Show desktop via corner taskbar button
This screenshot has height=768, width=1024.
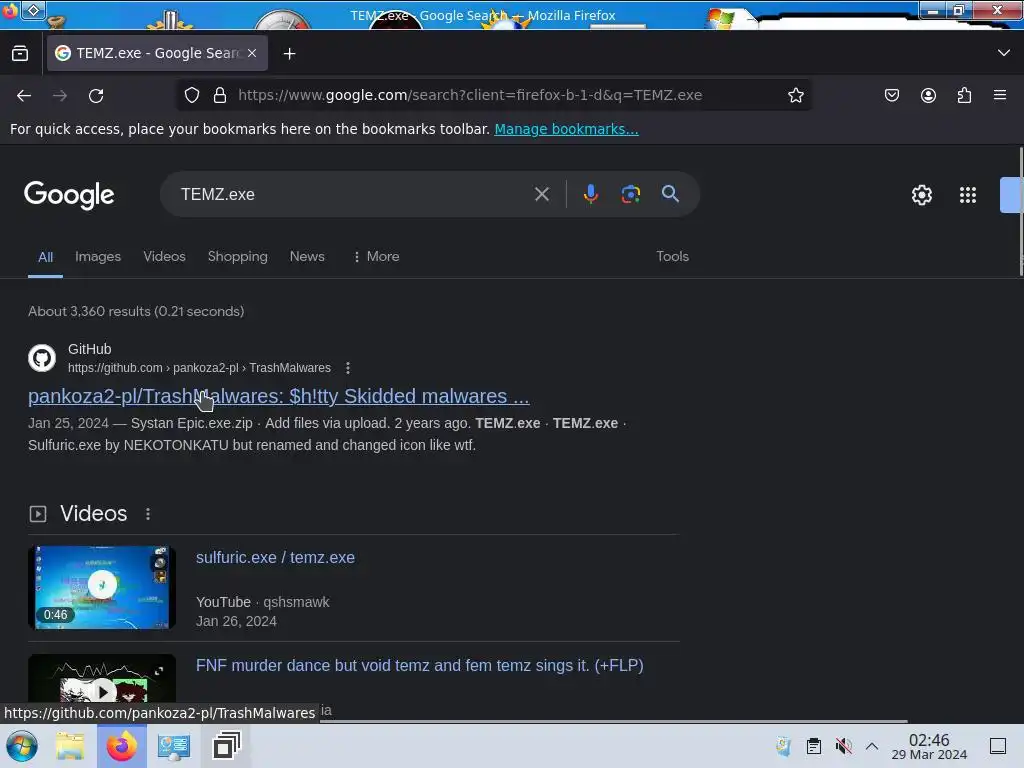(x=998, y=746)
